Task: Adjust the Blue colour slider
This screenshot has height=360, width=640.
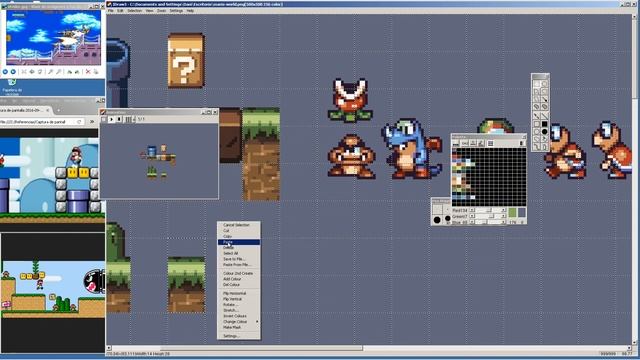Action: point(488,222)
